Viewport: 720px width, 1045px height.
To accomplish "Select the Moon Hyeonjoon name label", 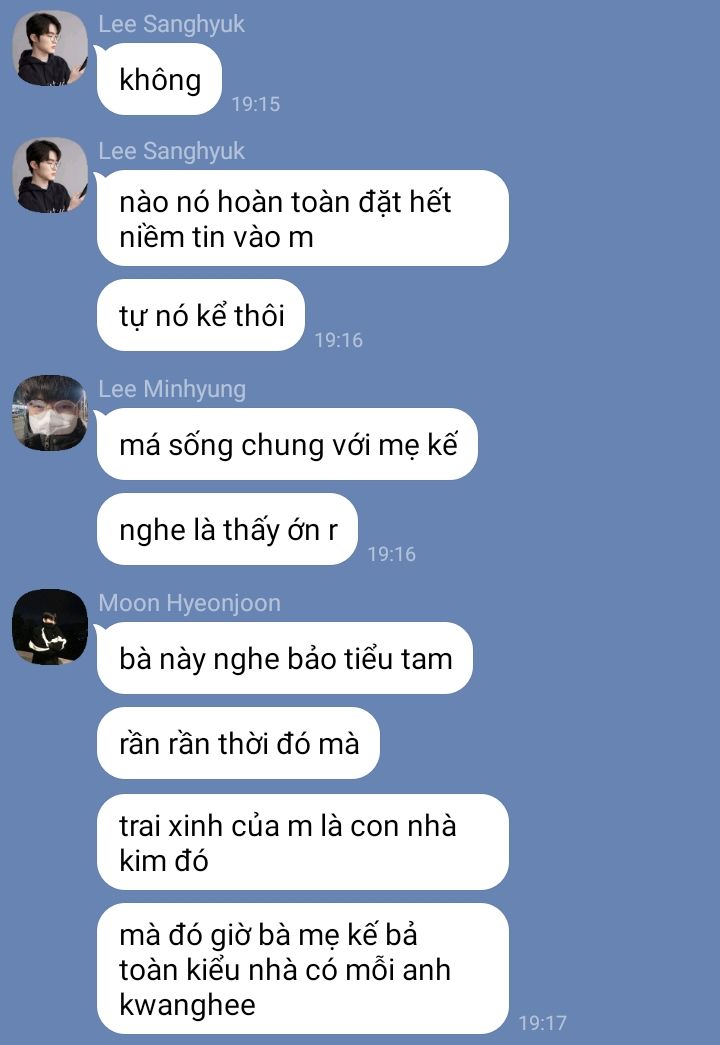I will [189, 603].
